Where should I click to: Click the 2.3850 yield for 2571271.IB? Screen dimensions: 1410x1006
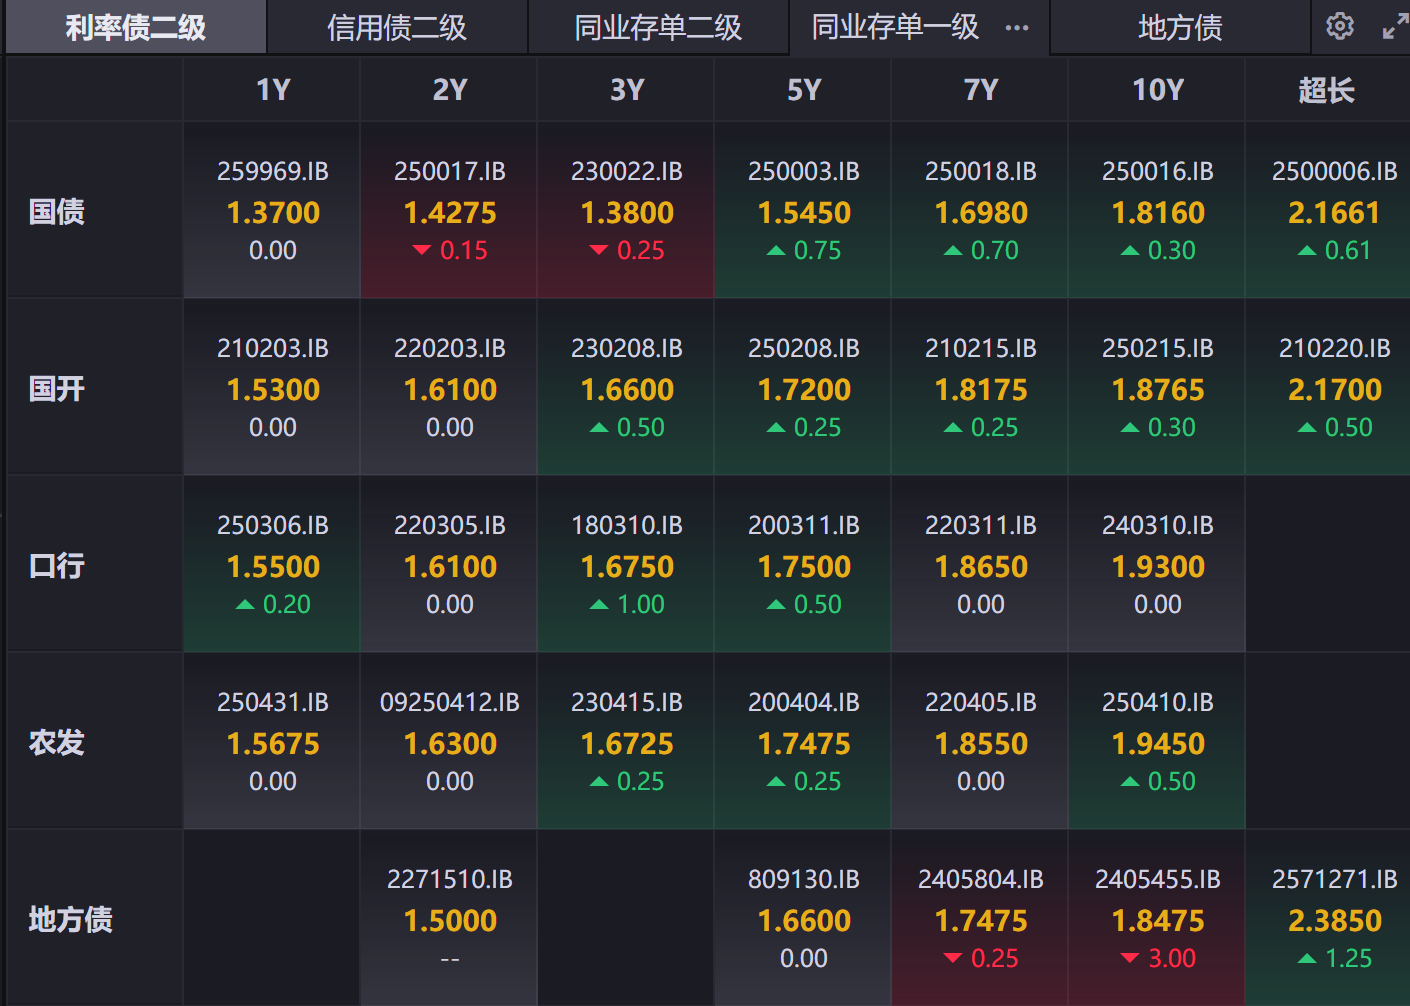[x=1334, y=921]
